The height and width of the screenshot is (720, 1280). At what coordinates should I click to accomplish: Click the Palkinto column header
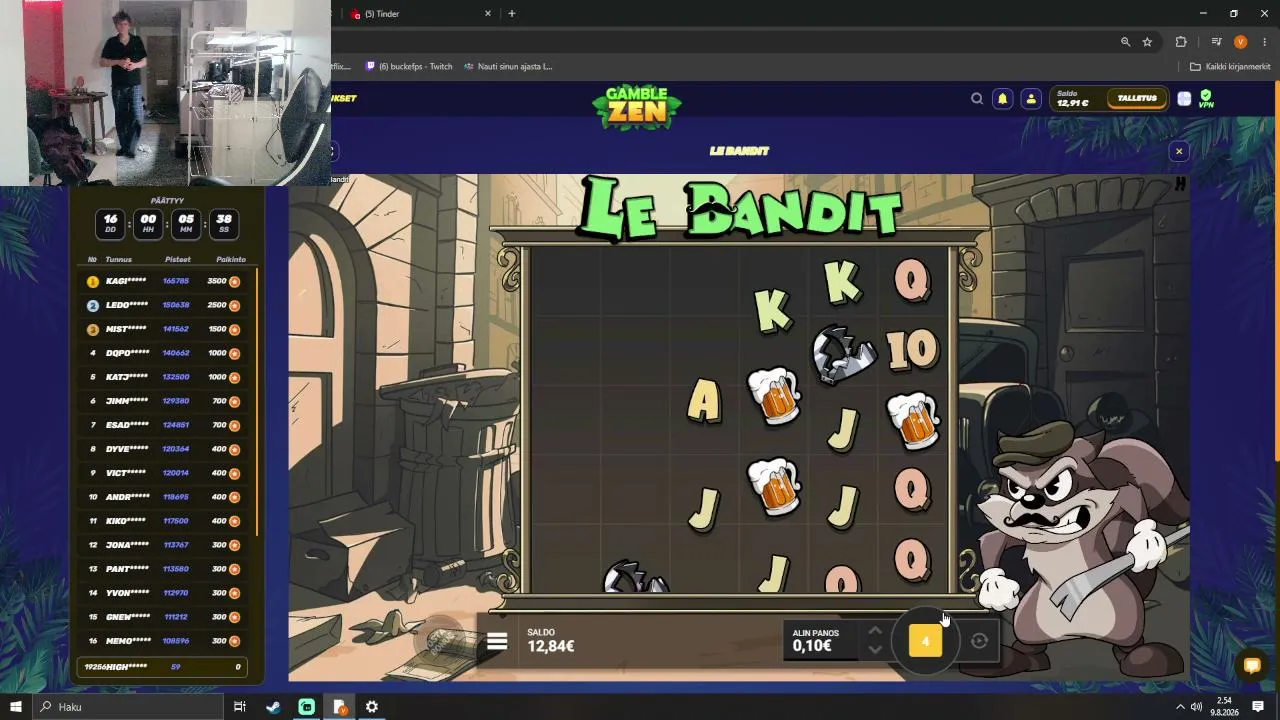(x=231, y=259)
